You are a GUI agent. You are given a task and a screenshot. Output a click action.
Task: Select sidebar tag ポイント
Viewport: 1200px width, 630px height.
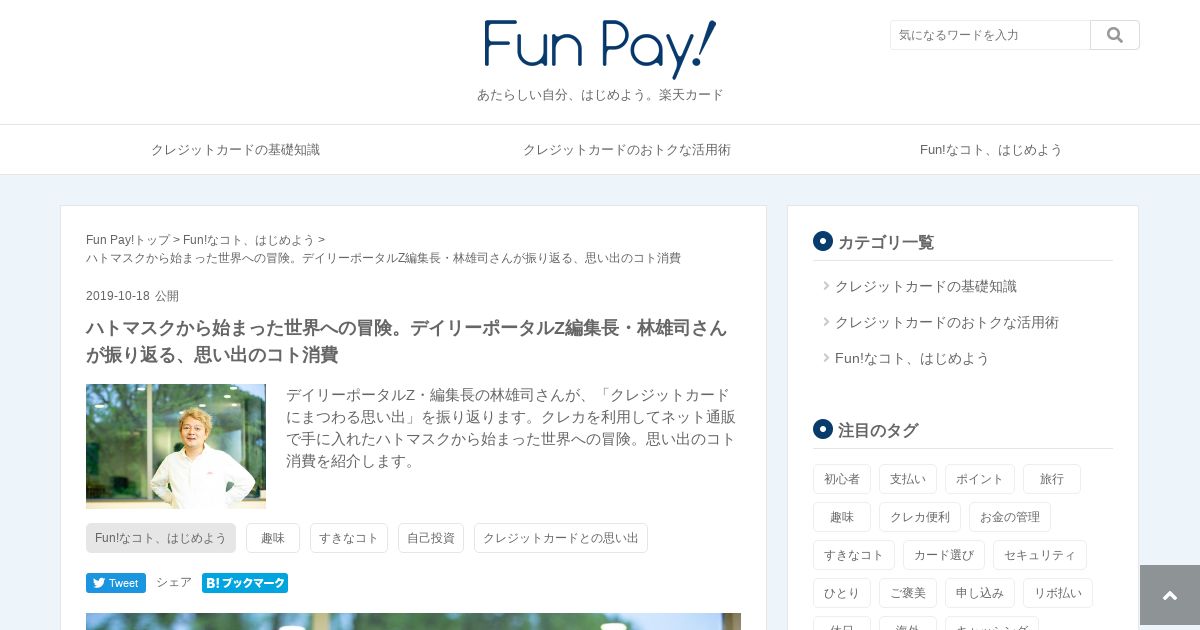[x=980, y=479]
